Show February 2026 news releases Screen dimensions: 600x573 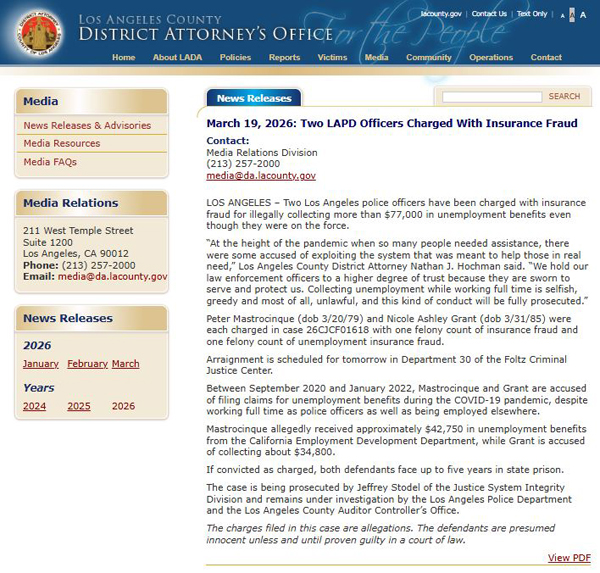(85, 364)
